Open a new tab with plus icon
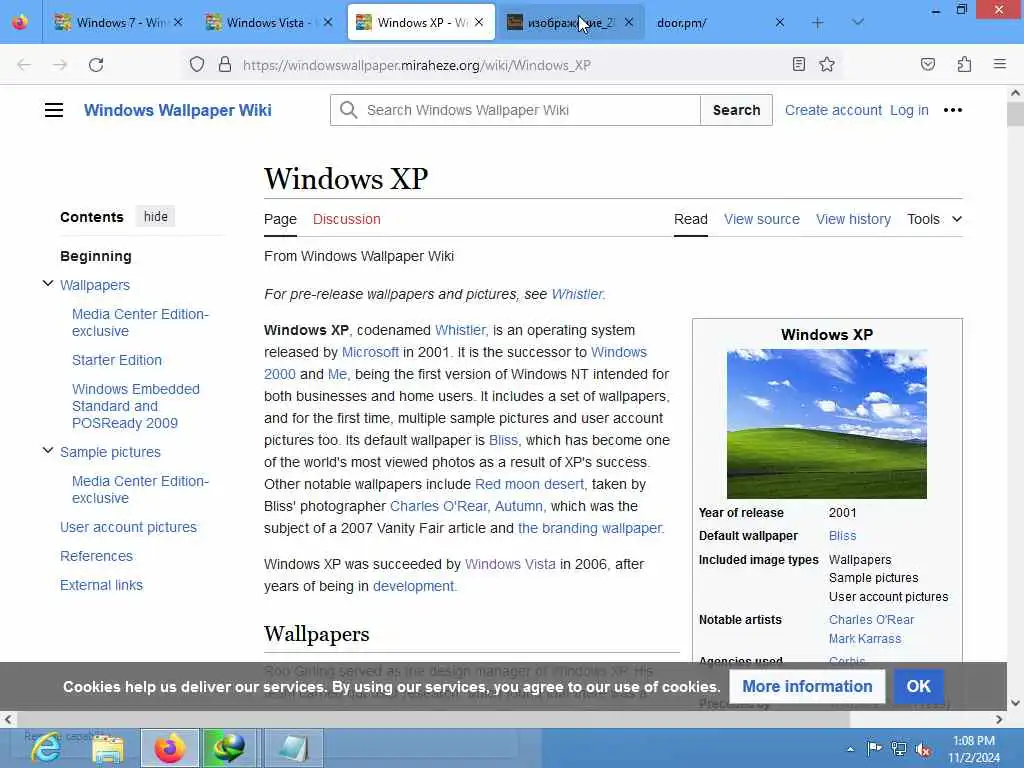Viewport: 1024px width, 768px height. (818, 23)
